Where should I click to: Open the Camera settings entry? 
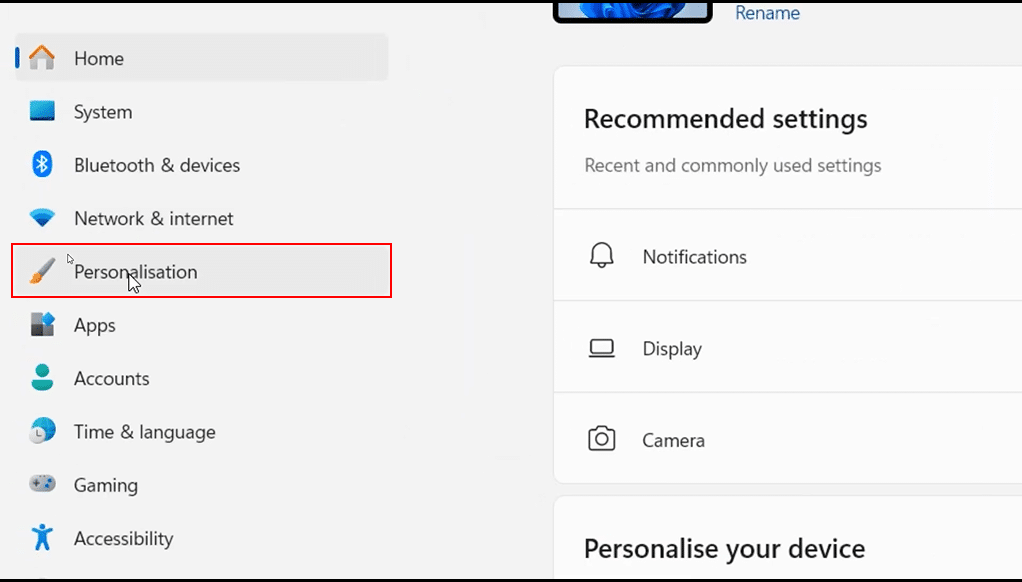click(673, 438)
